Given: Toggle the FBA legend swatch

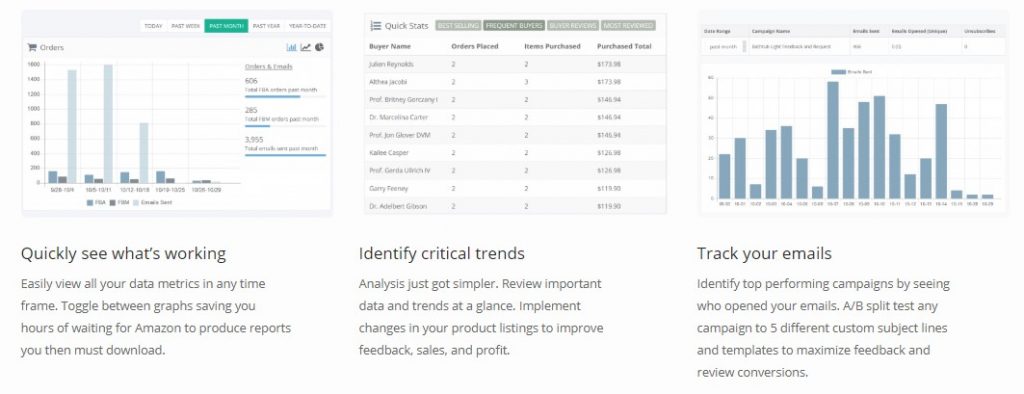Looking at the screenshot, I should (x=89, y=203).
